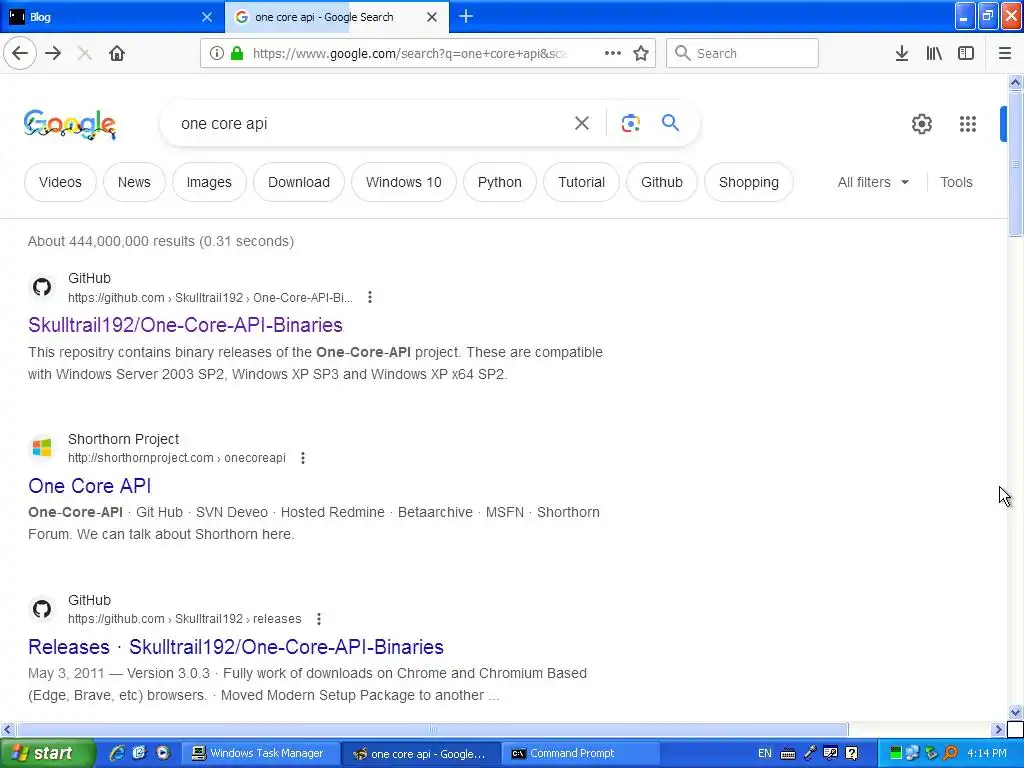The width and height of the screenshot is (1024, 768).
Task: Click the EN language indicator
Action: point(765,753)
